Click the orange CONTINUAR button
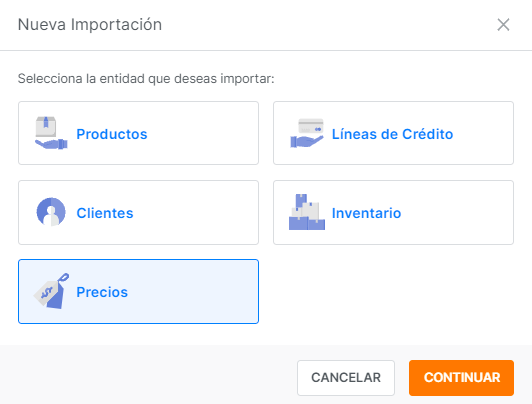 [x=461, y=378]
